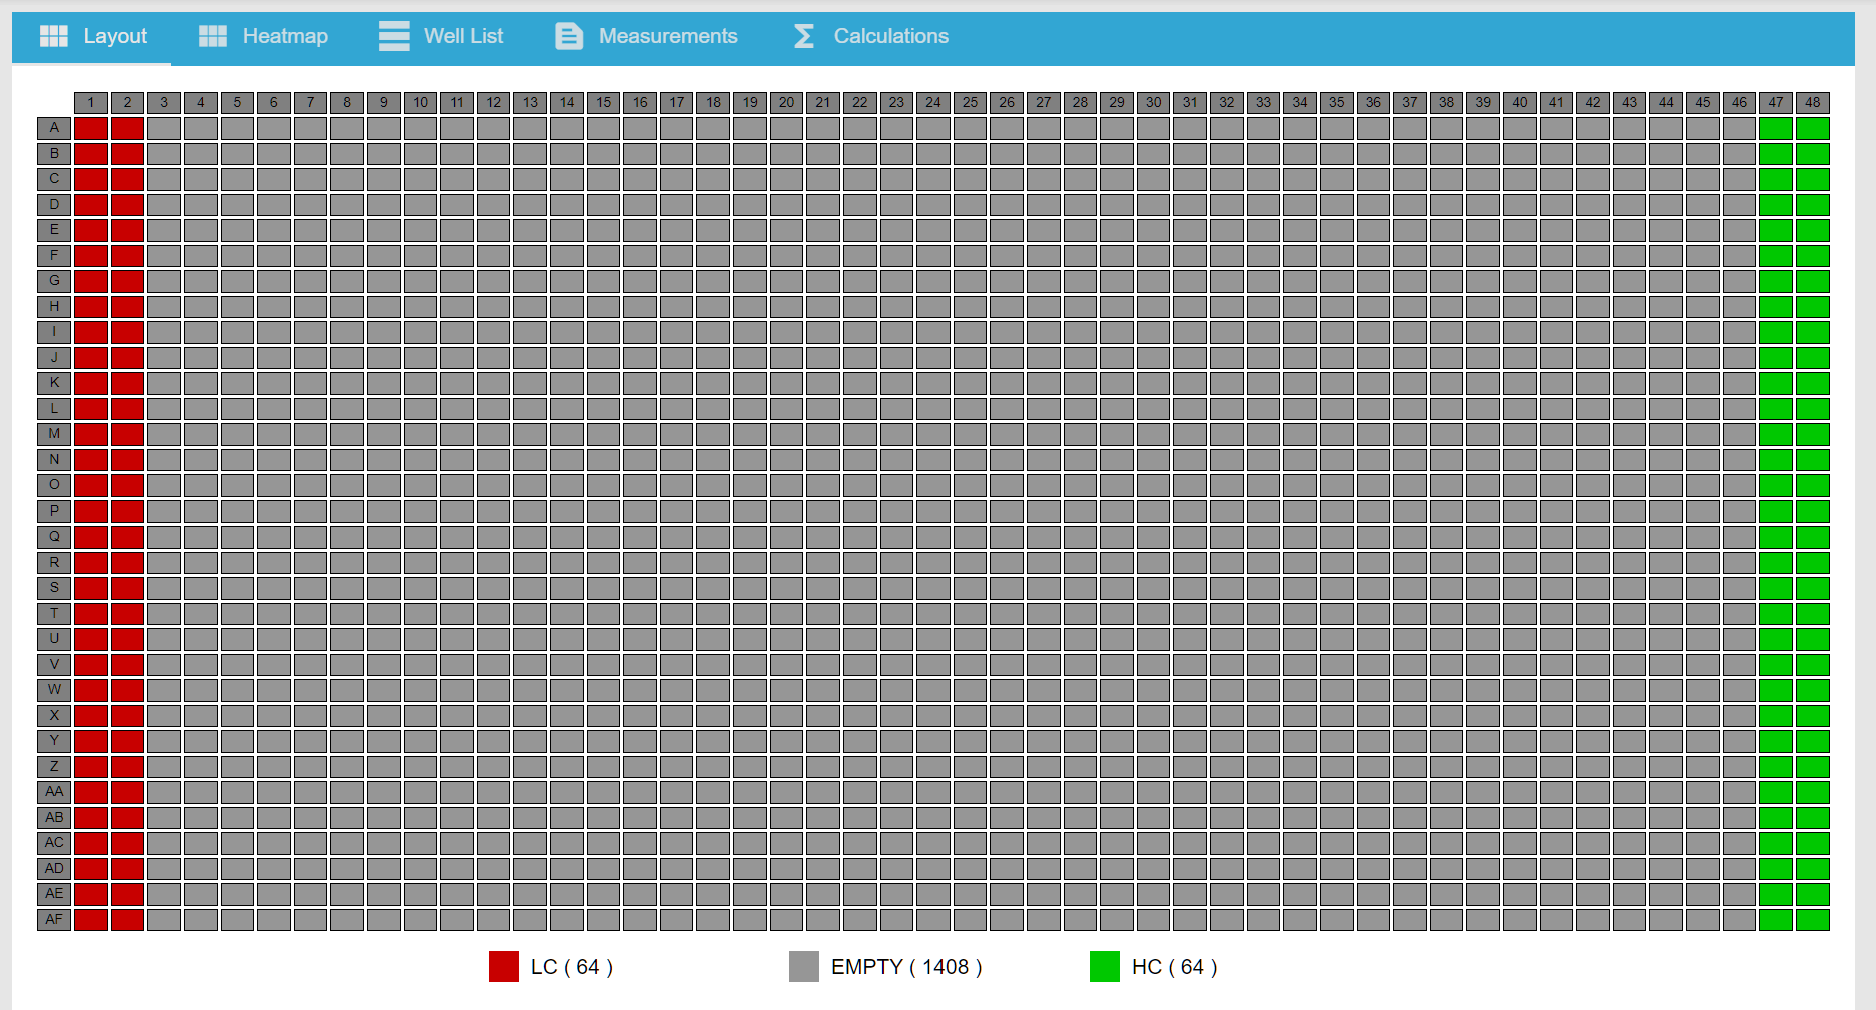Select column header 24
This screenshot has width=1876, height=1010.
tap(933, 102)
